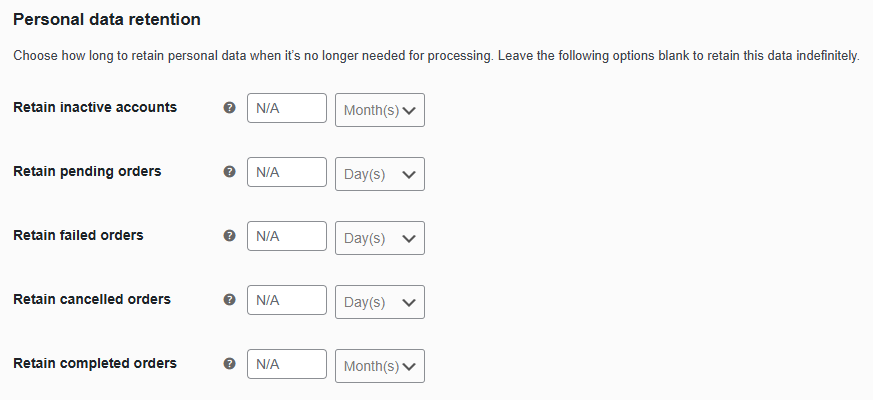Click help icon for Retain completed orders
This screenshot has height=400, width=873.
pyautogui.click(x=230, y=364)
